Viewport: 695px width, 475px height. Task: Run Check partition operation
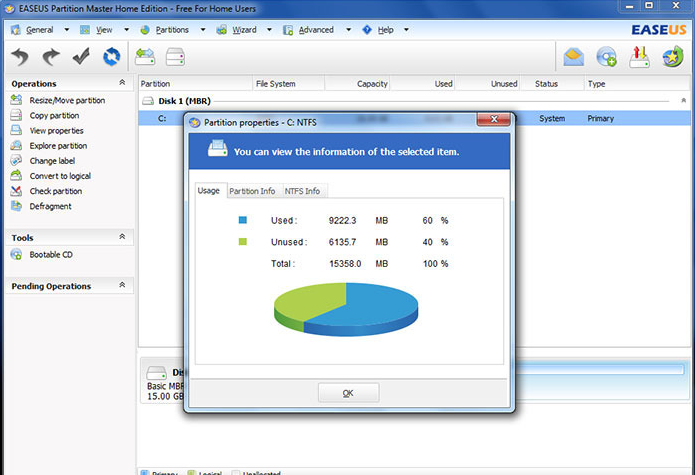(55, 191)
